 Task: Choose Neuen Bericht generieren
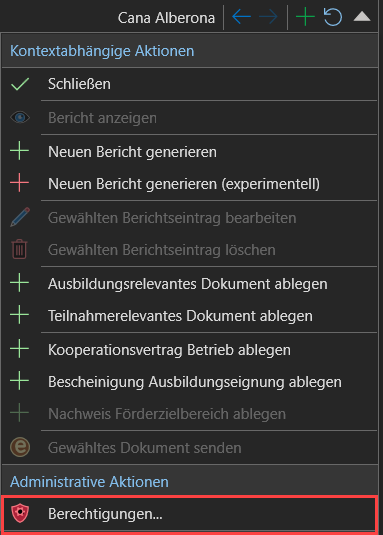[190, 152]
